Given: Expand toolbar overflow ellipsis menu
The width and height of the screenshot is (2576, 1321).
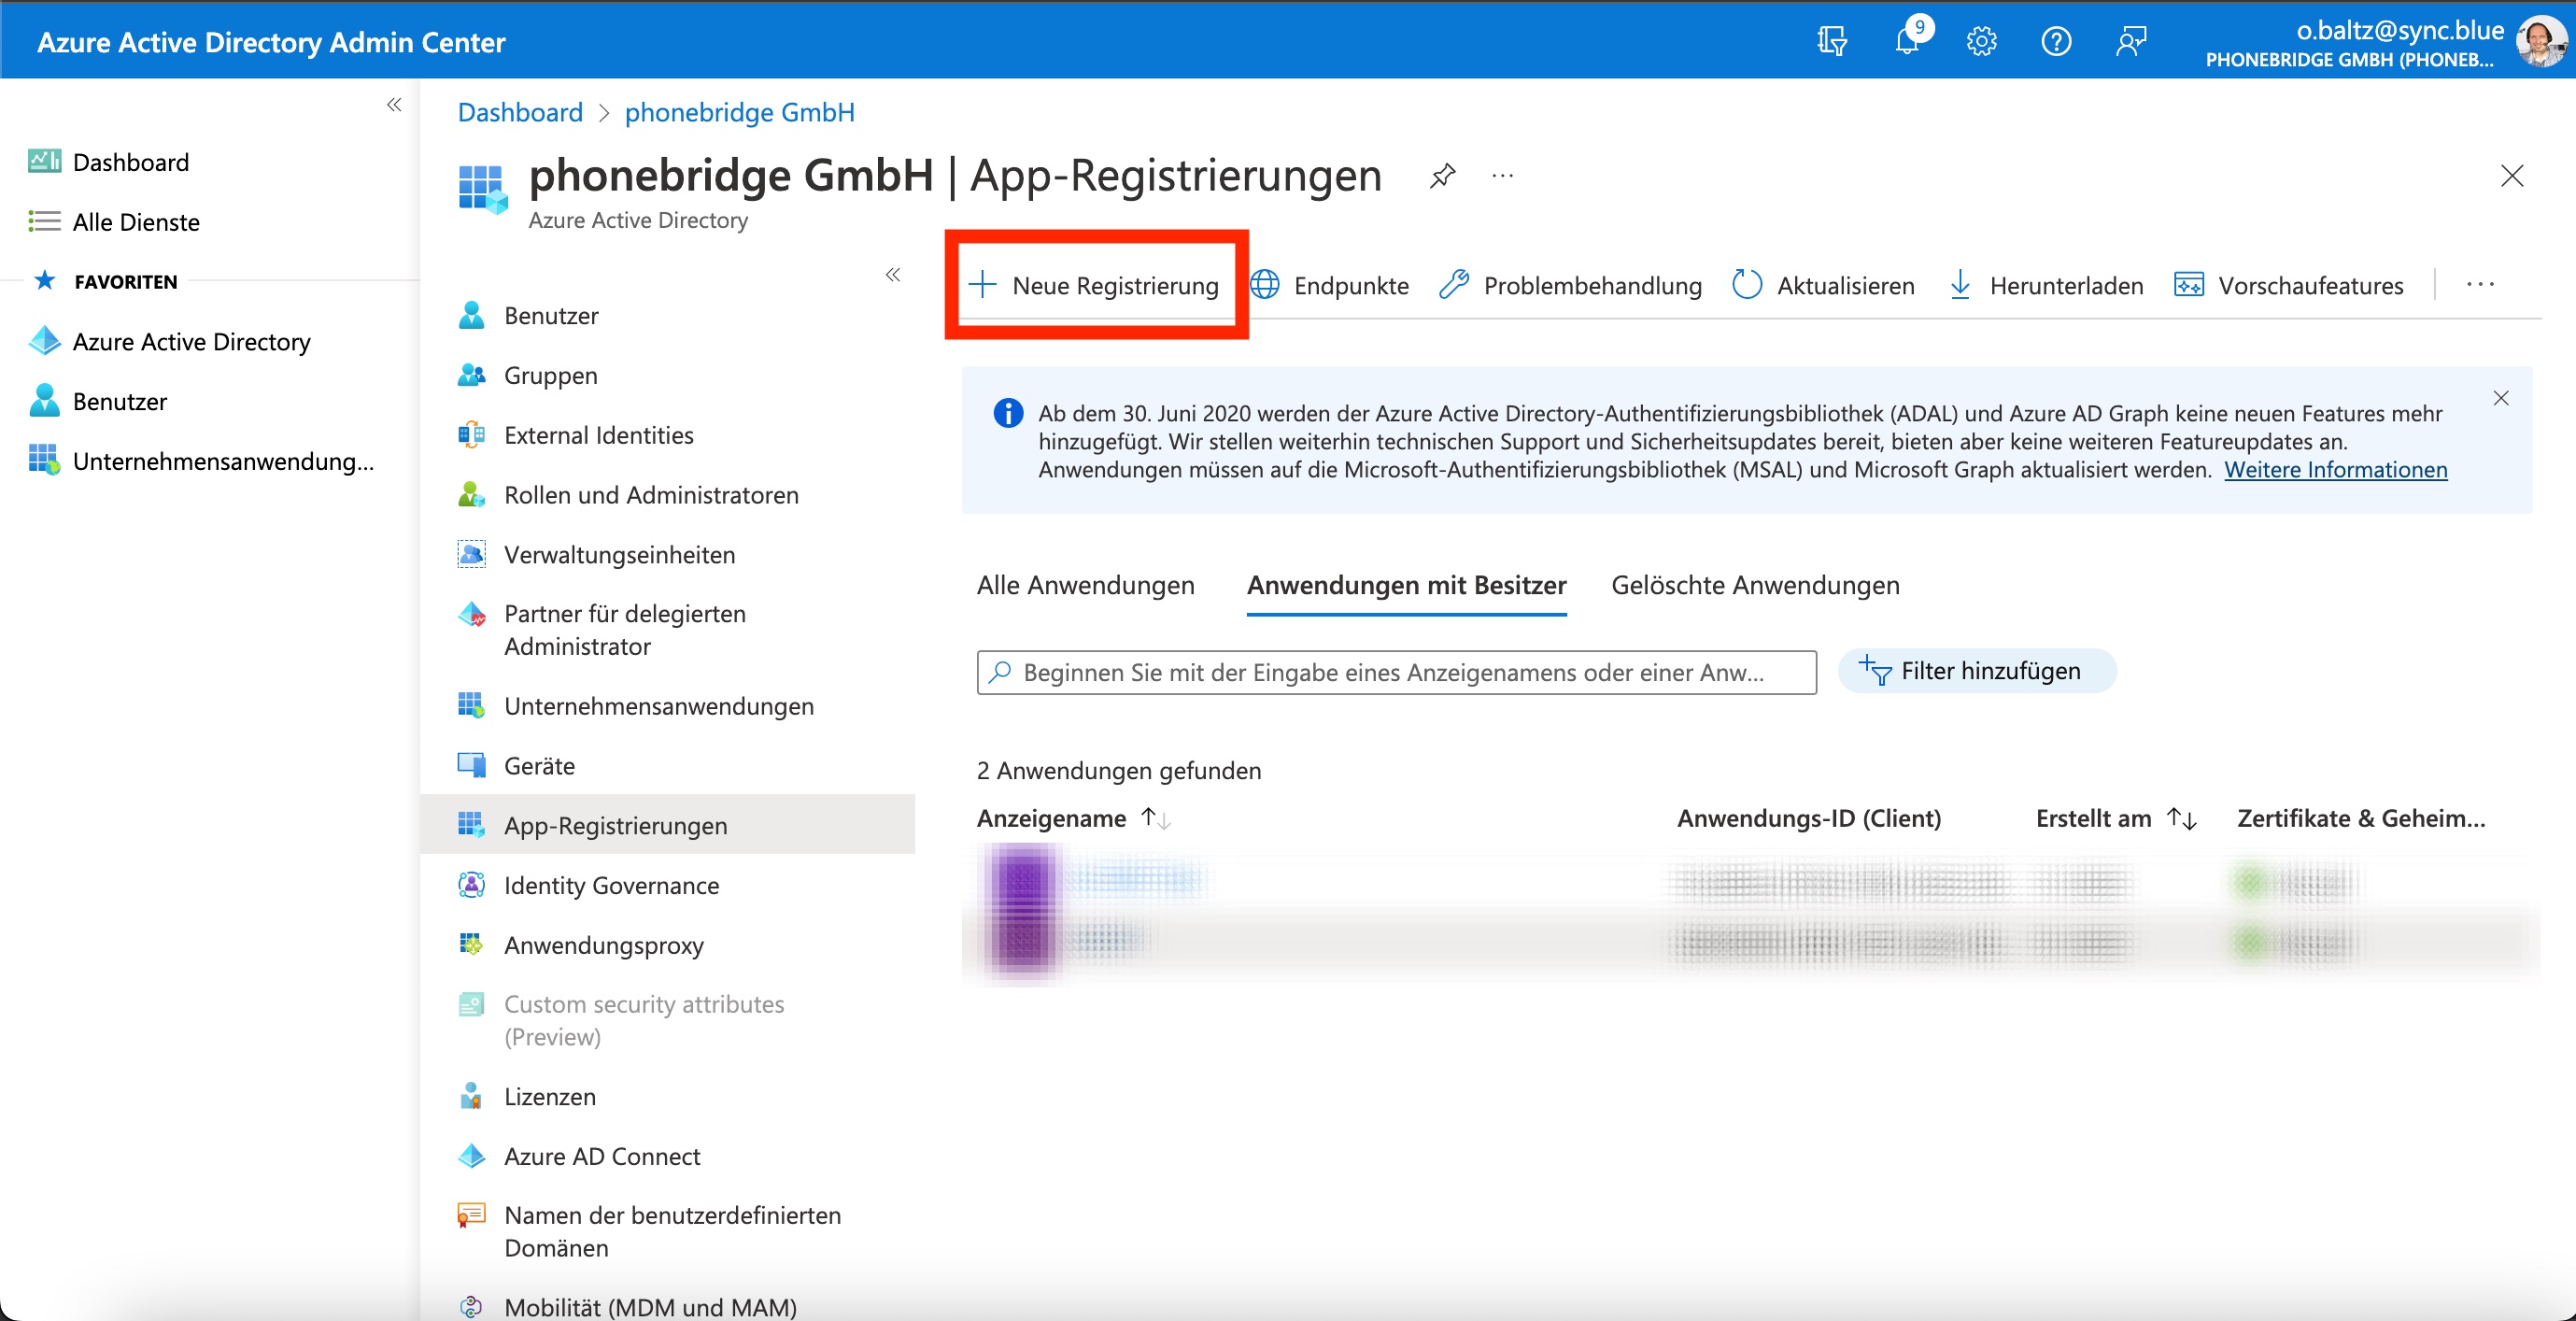Looking at the screenshot, I should coord(2480,285).
